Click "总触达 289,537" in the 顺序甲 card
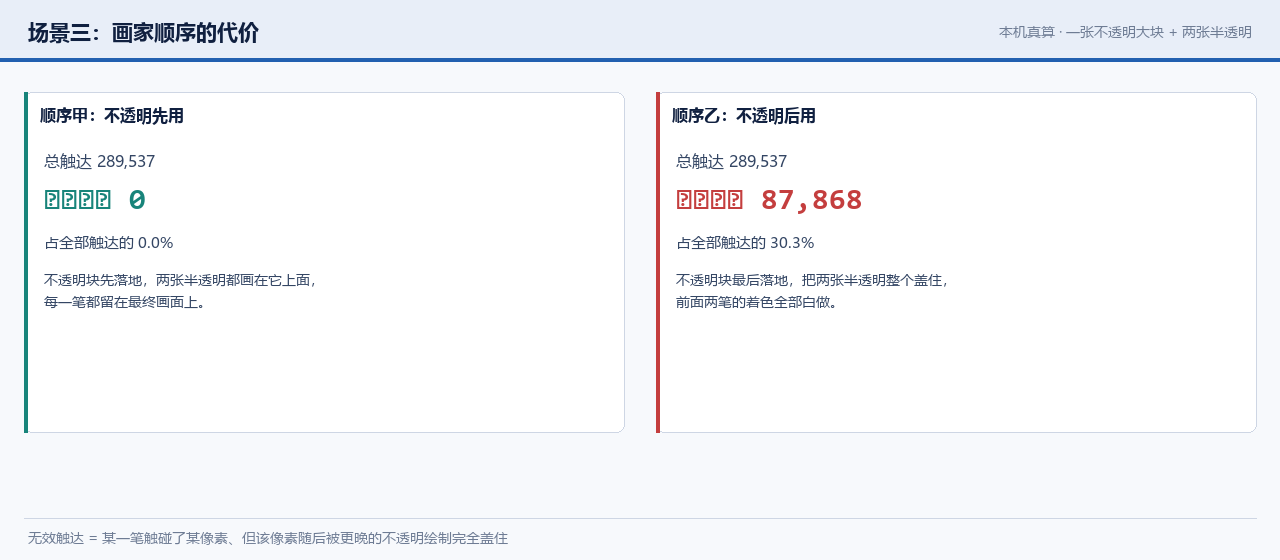The image size is (1280, 560). pyautogui.click(x=100, y=161)
